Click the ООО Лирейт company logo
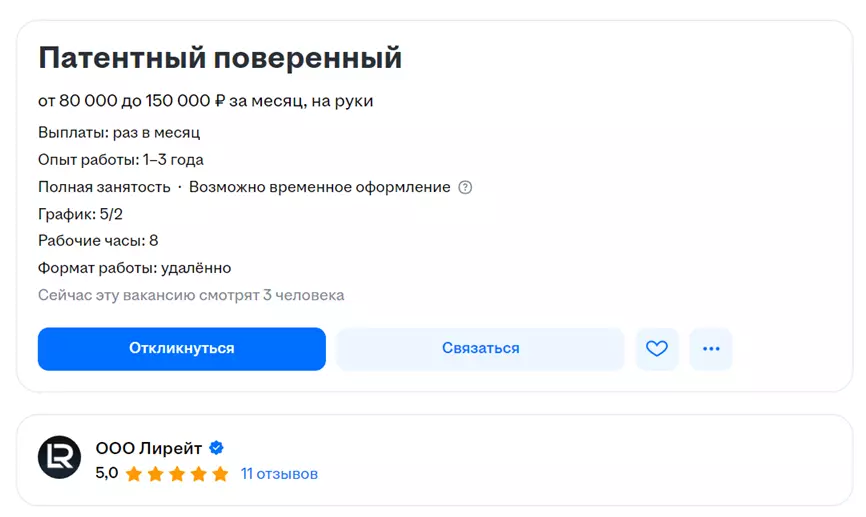This screenshot has width=866, height=517. [x=59, y=458]
